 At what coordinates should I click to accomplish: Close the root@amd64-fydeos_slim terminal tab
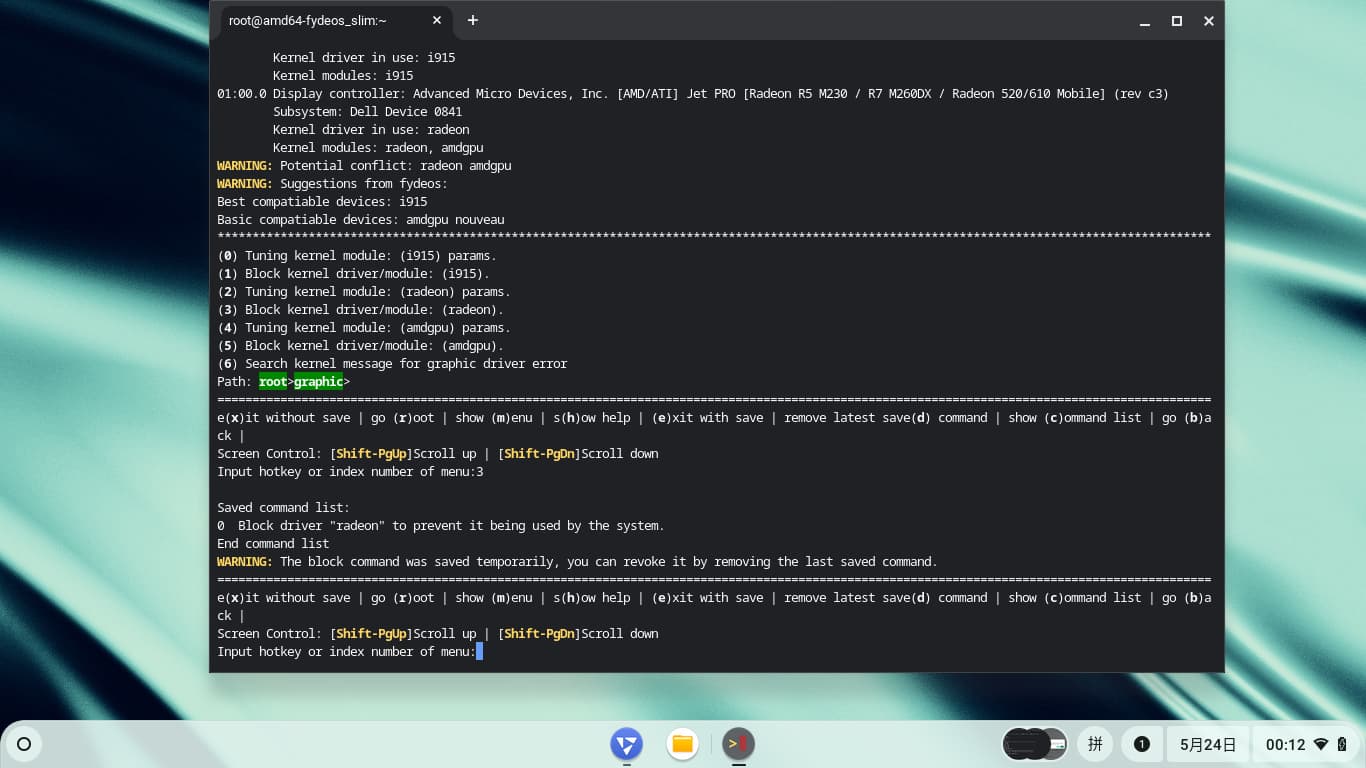[437, 20]
